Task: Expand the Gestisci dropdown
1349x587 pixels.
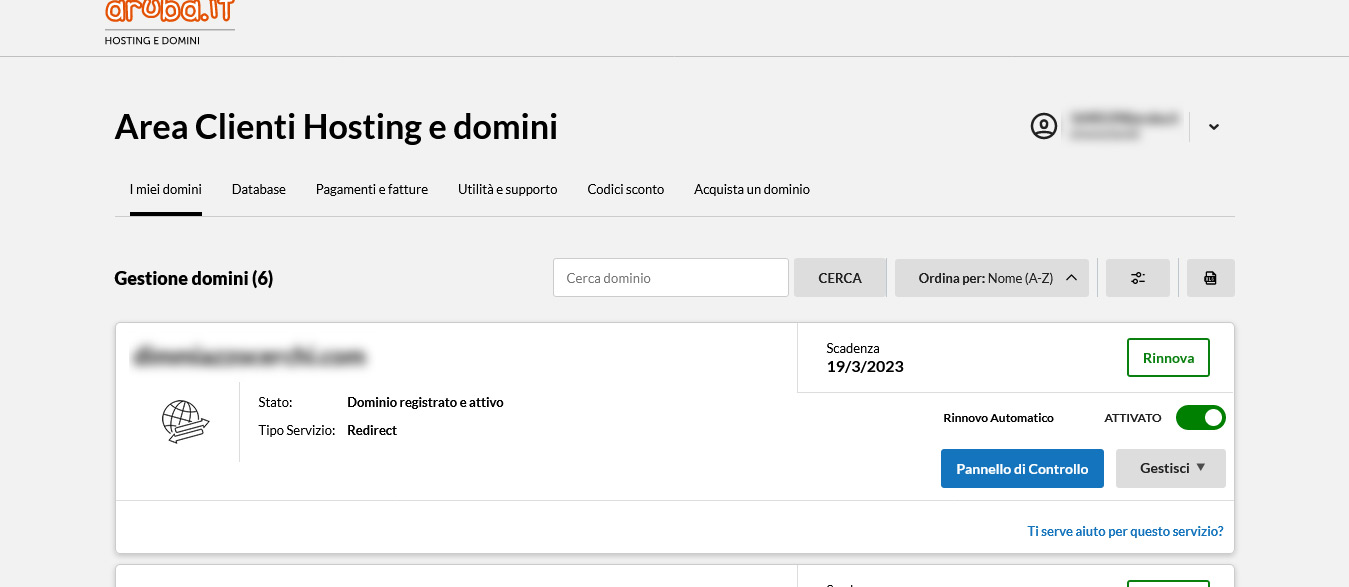Action: 1171,468
